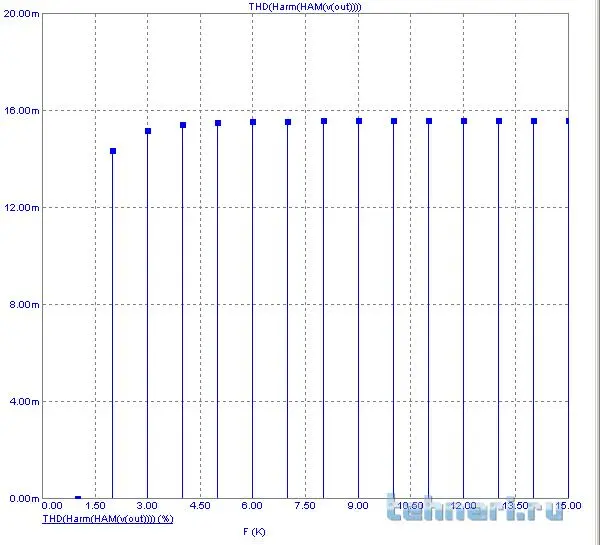Select the data point marker at 2 kHz
The image size is (600, 545).
[x=113, y=151]
